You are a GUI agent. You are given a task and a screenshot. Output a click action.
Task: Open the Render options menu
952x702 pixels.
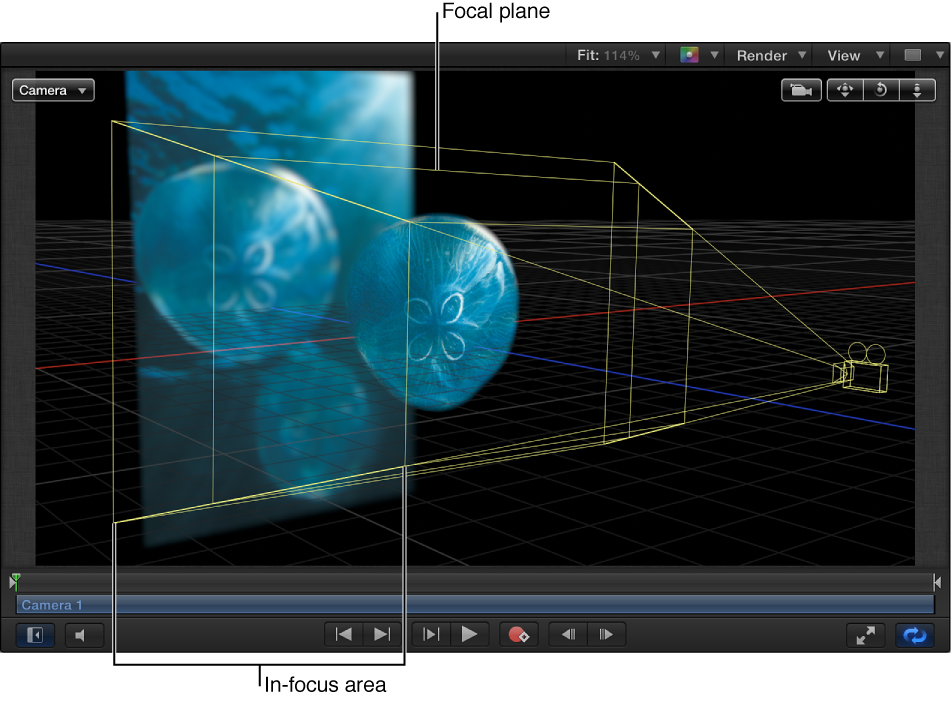[x=768, y=55]
